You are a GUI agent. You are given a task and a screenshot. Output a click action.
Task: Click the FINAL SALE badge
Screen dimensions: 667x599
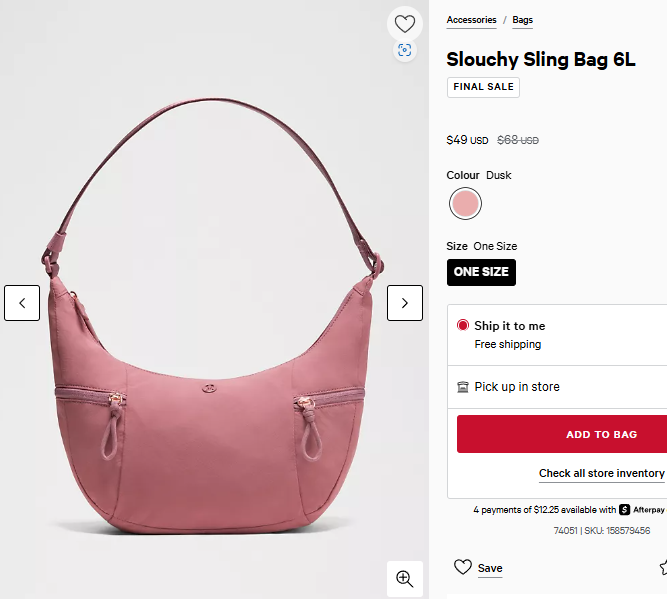(x=483, y=87)
